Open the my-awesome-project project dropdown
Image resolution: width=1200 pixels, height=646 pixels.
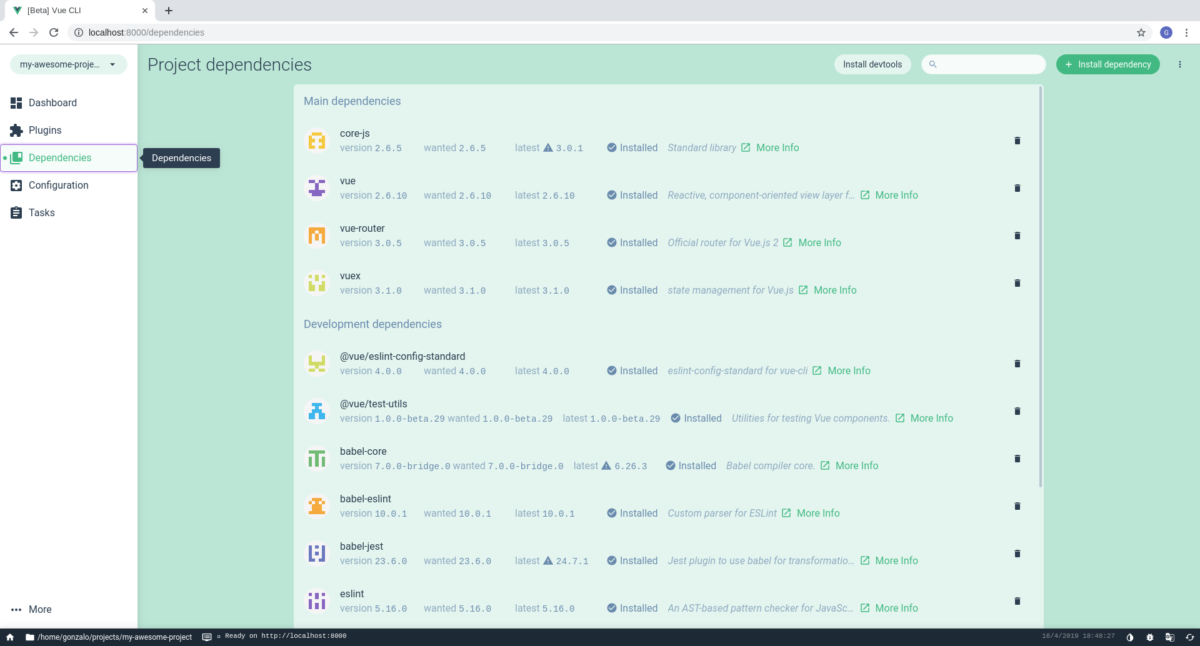[68, 64]
